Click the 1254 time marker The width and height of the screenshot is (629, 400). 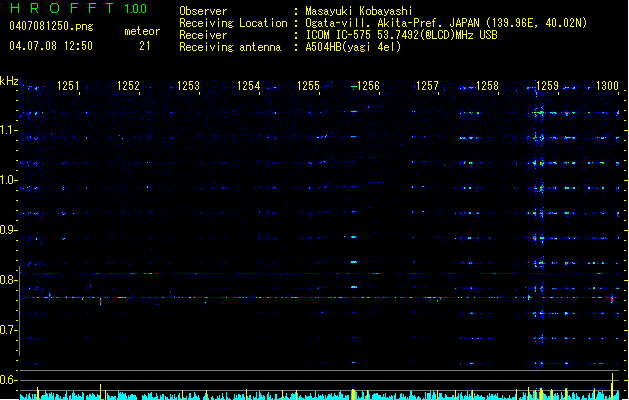(x=248, y=86)
